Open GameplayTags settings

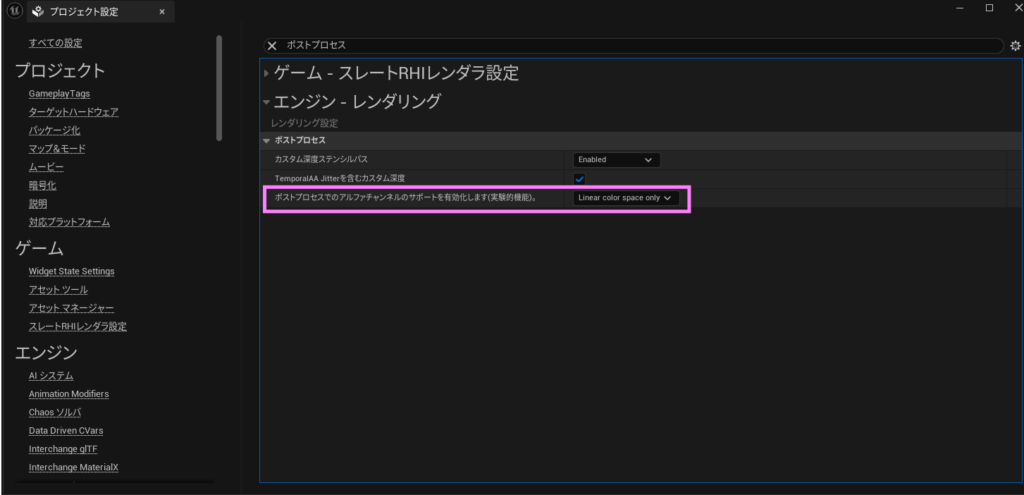click(x=59, y=94)
